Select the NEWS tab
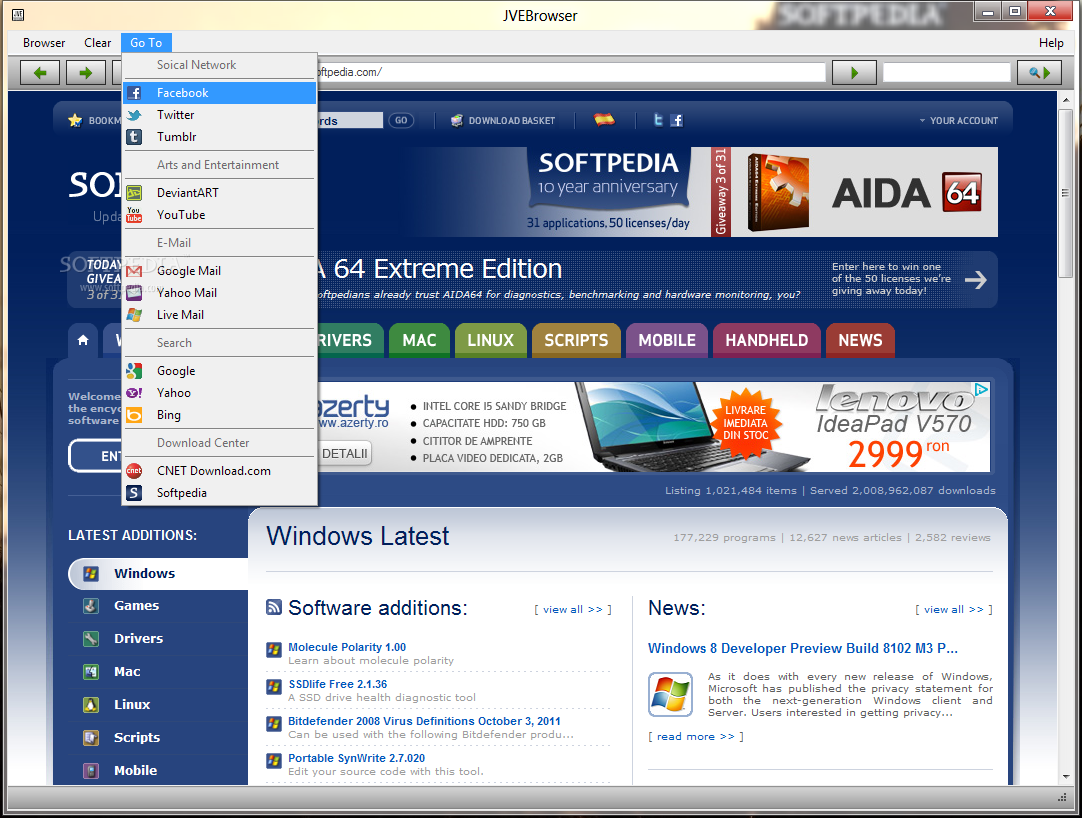 click(x=860, y=340)
